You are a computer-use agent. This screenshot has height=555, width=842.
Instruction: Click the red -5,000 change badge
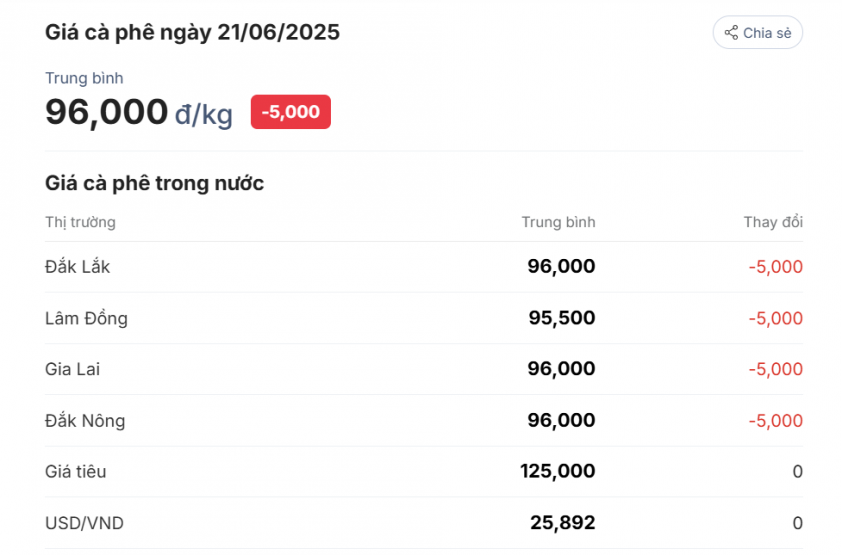pos(290,112)
